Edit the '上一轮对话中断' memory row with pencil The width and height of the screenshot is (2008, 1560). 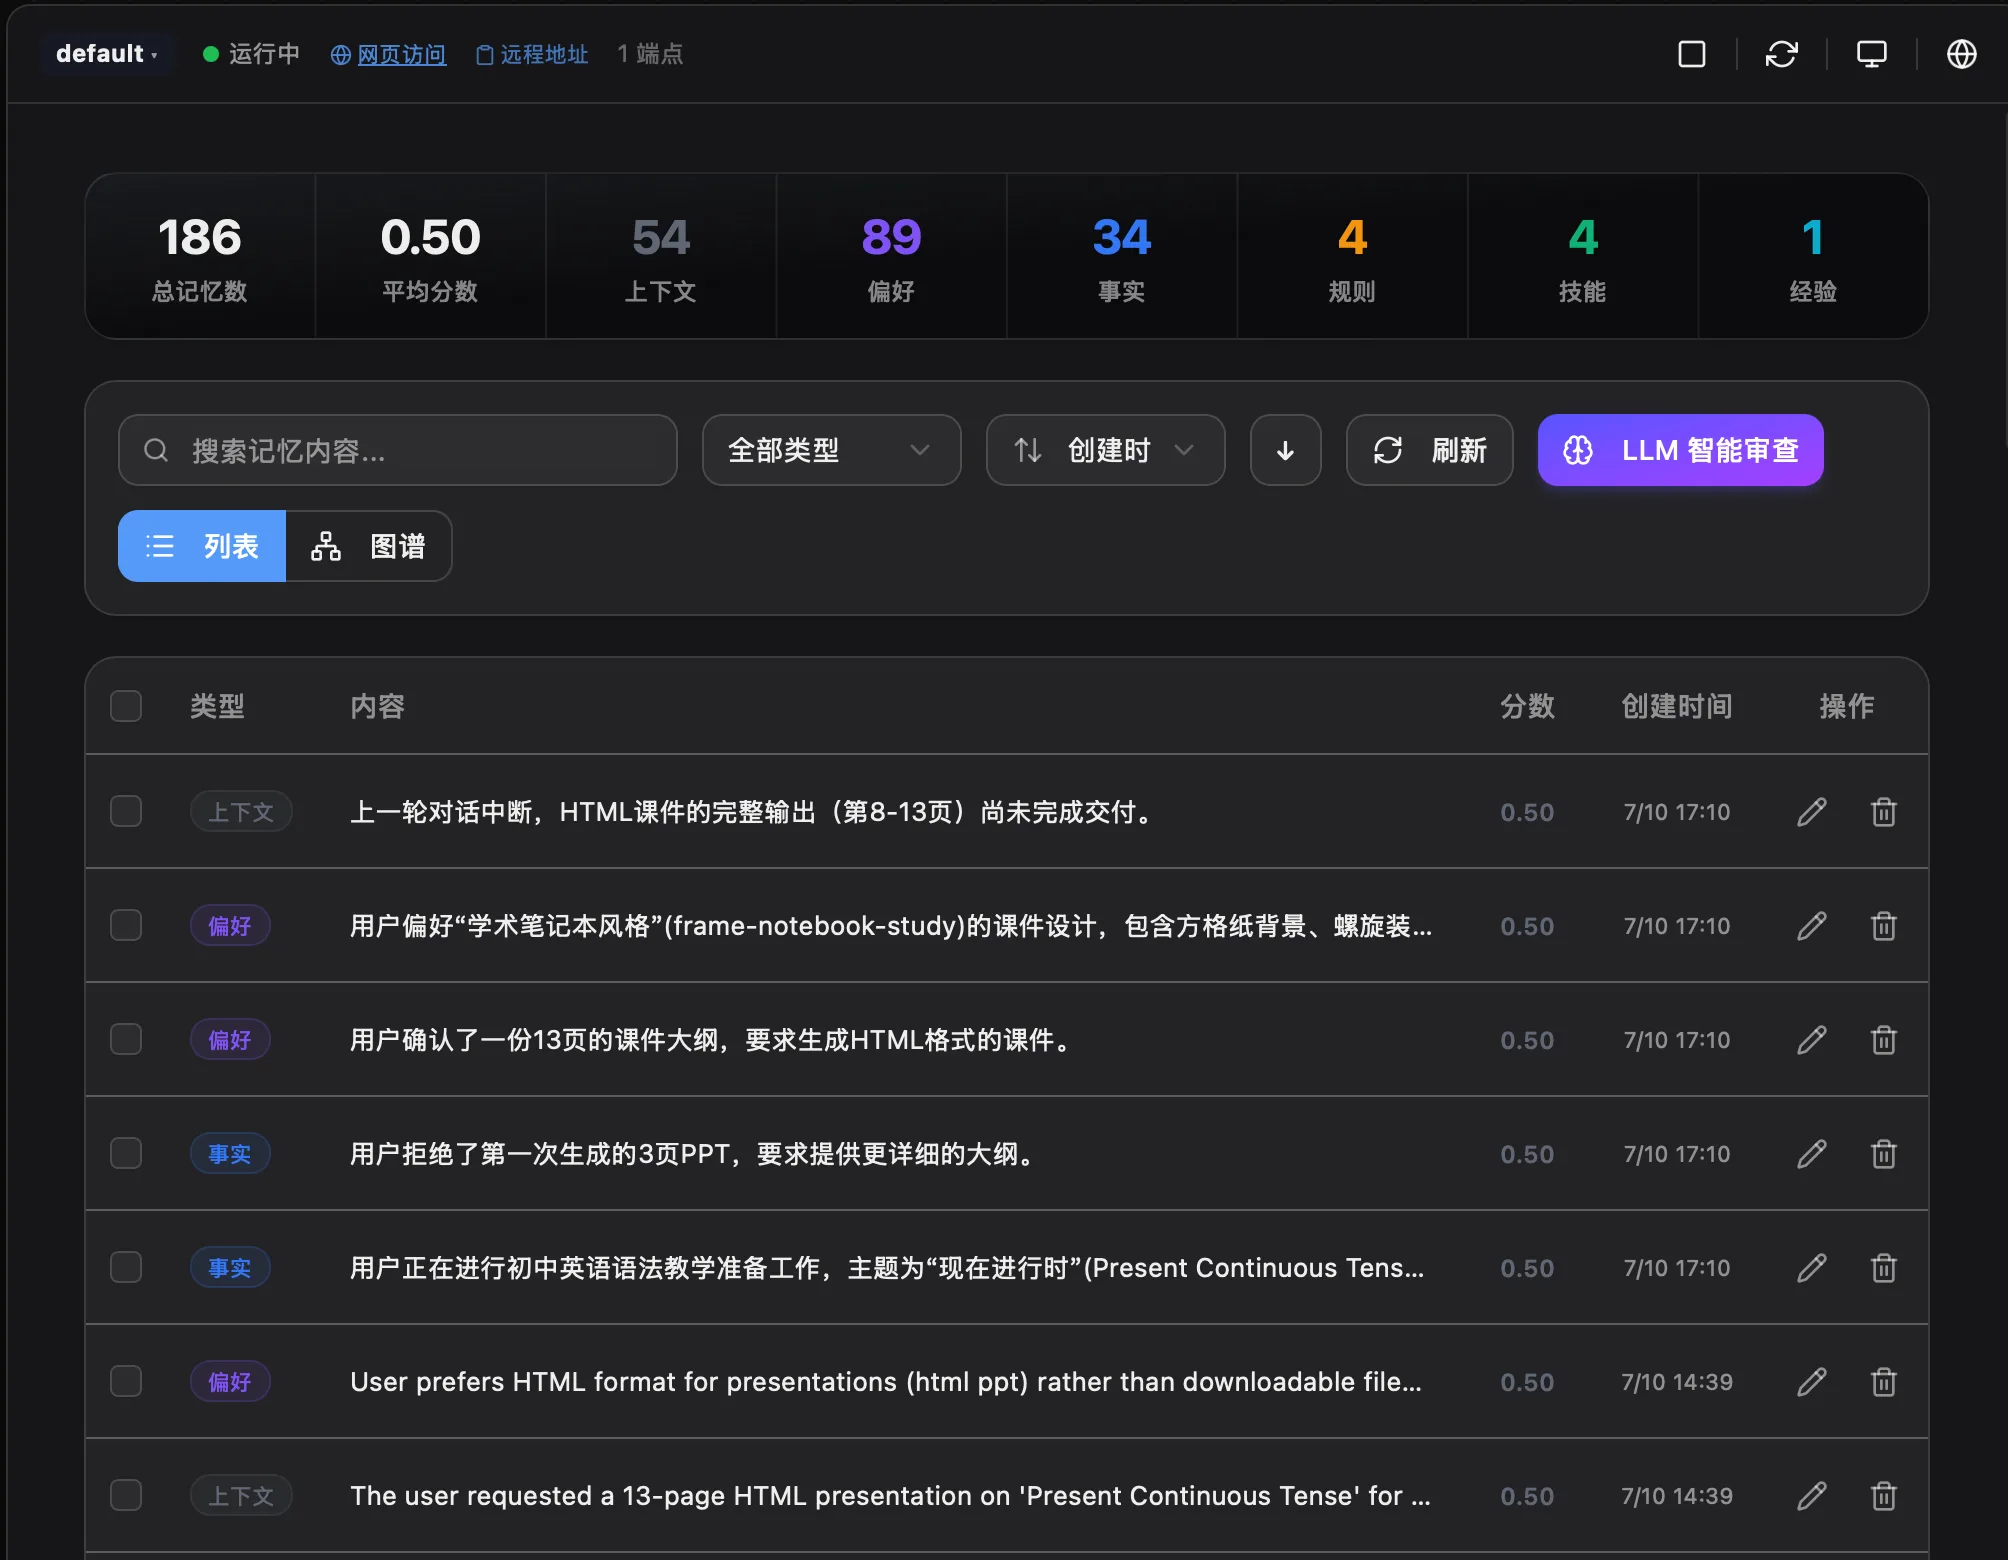click(x=1811, y=812)
